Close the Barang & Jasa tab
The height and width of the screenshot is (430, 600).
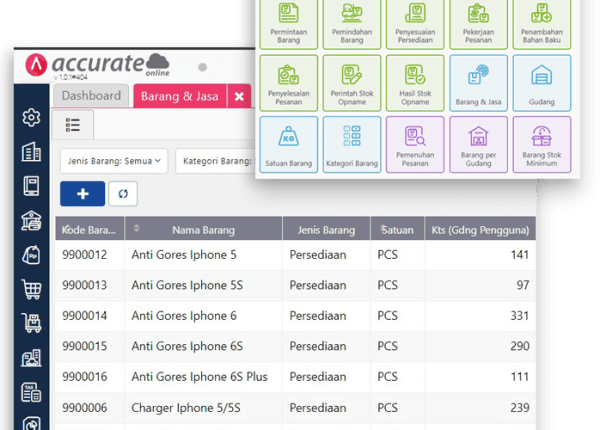pyautogui.click(x=239, y=96)
